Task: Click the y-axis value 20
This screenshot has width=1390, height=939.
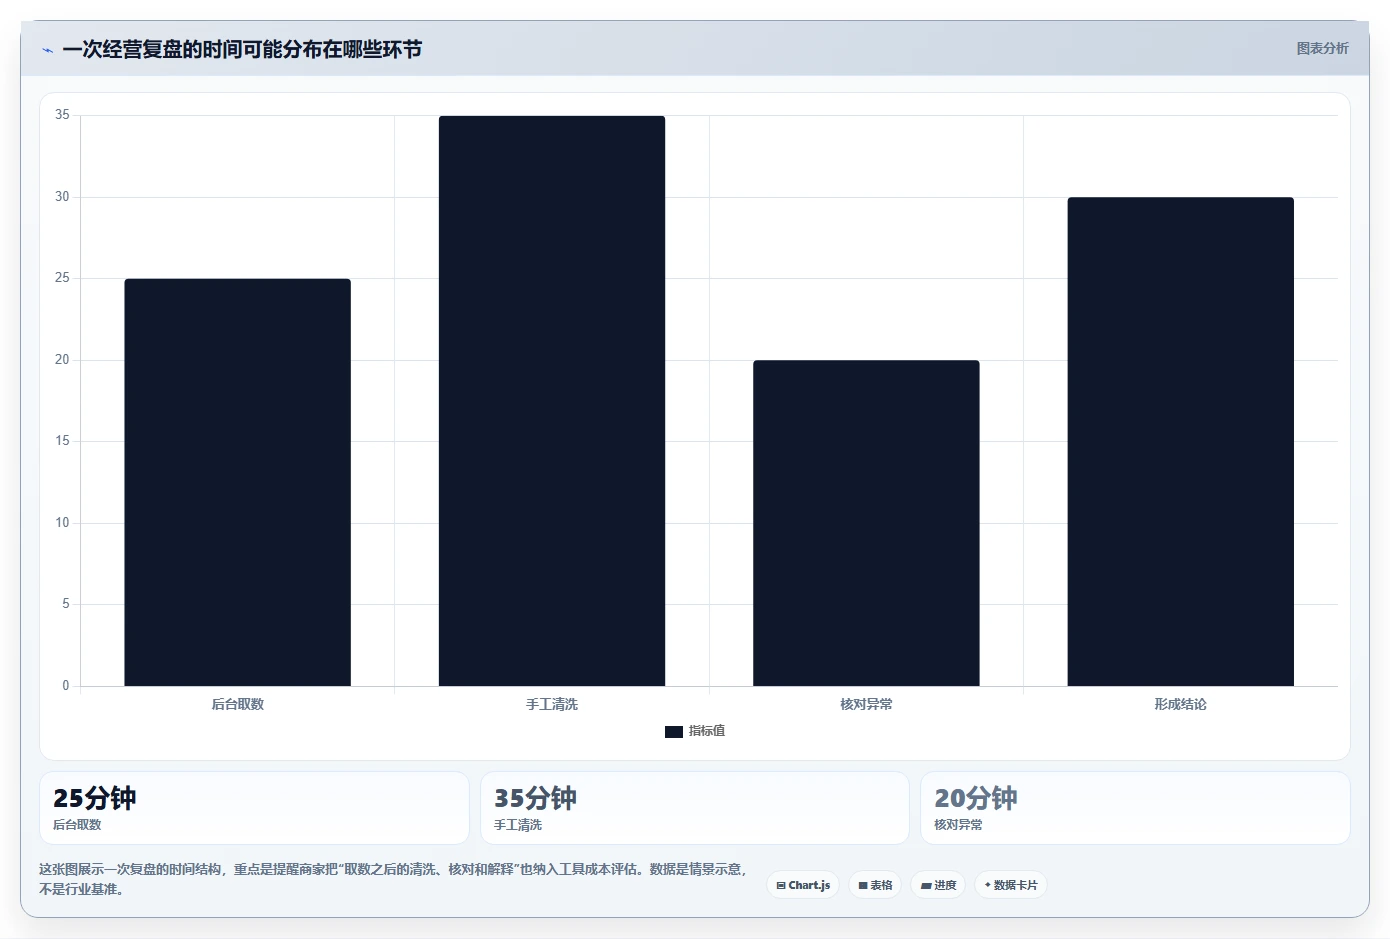Action: pos(62,360)
